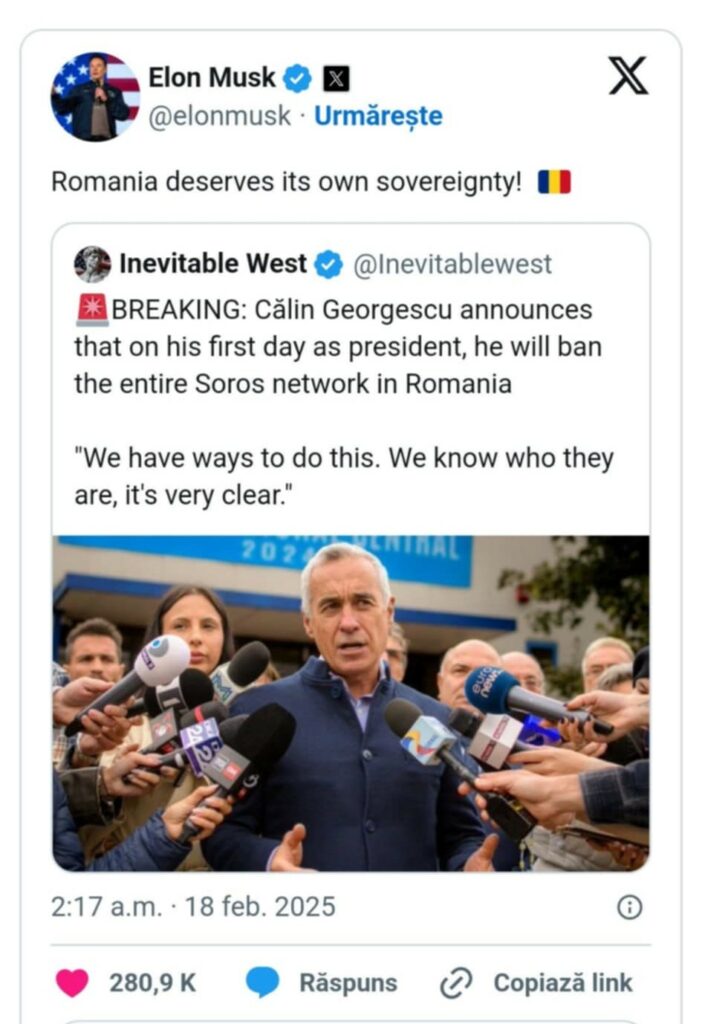Open the 2:17 a.m. 18 feb. 2025 timestamp
The height and width of the screenshot is (1024, 702).
click(x=193, y=907)
